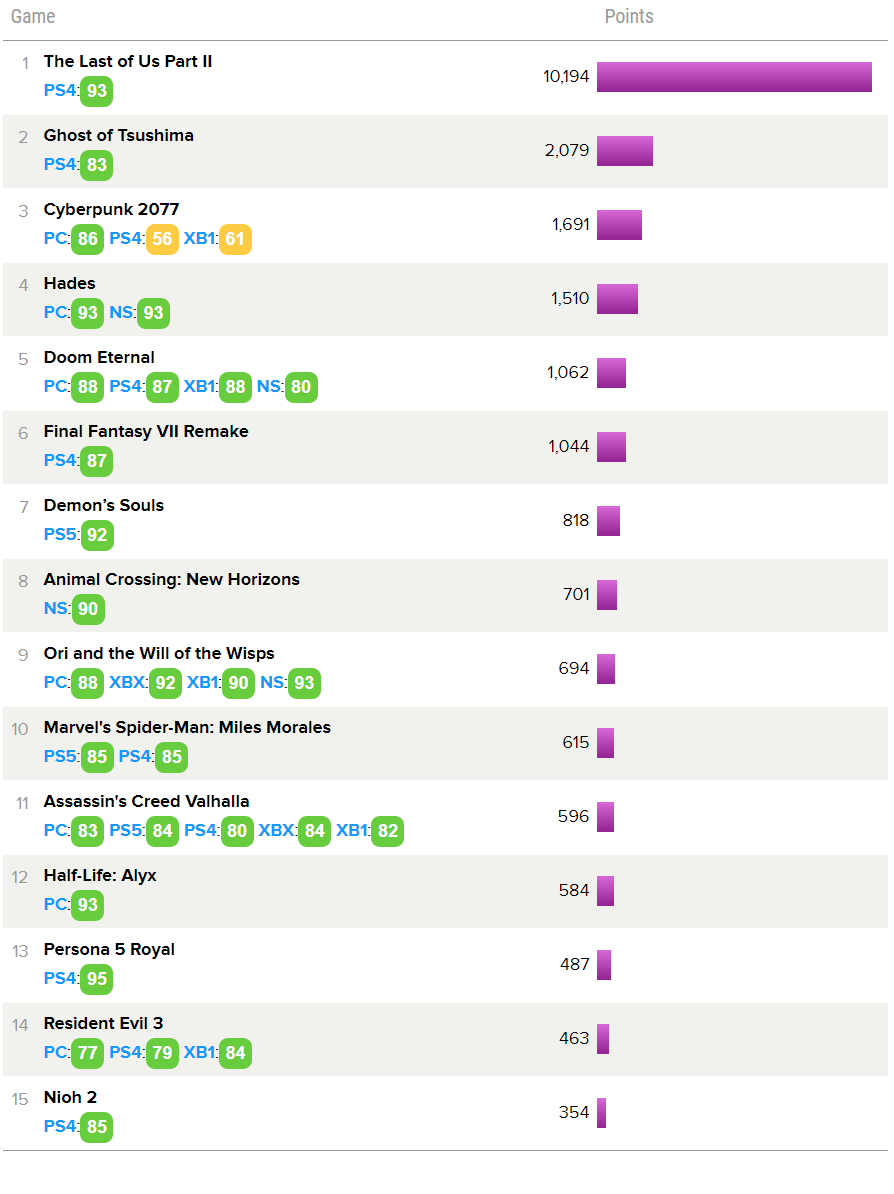894x1194 pixels.
Task: Open Half-Life: Alyx game page
Action: coord(100,875)
